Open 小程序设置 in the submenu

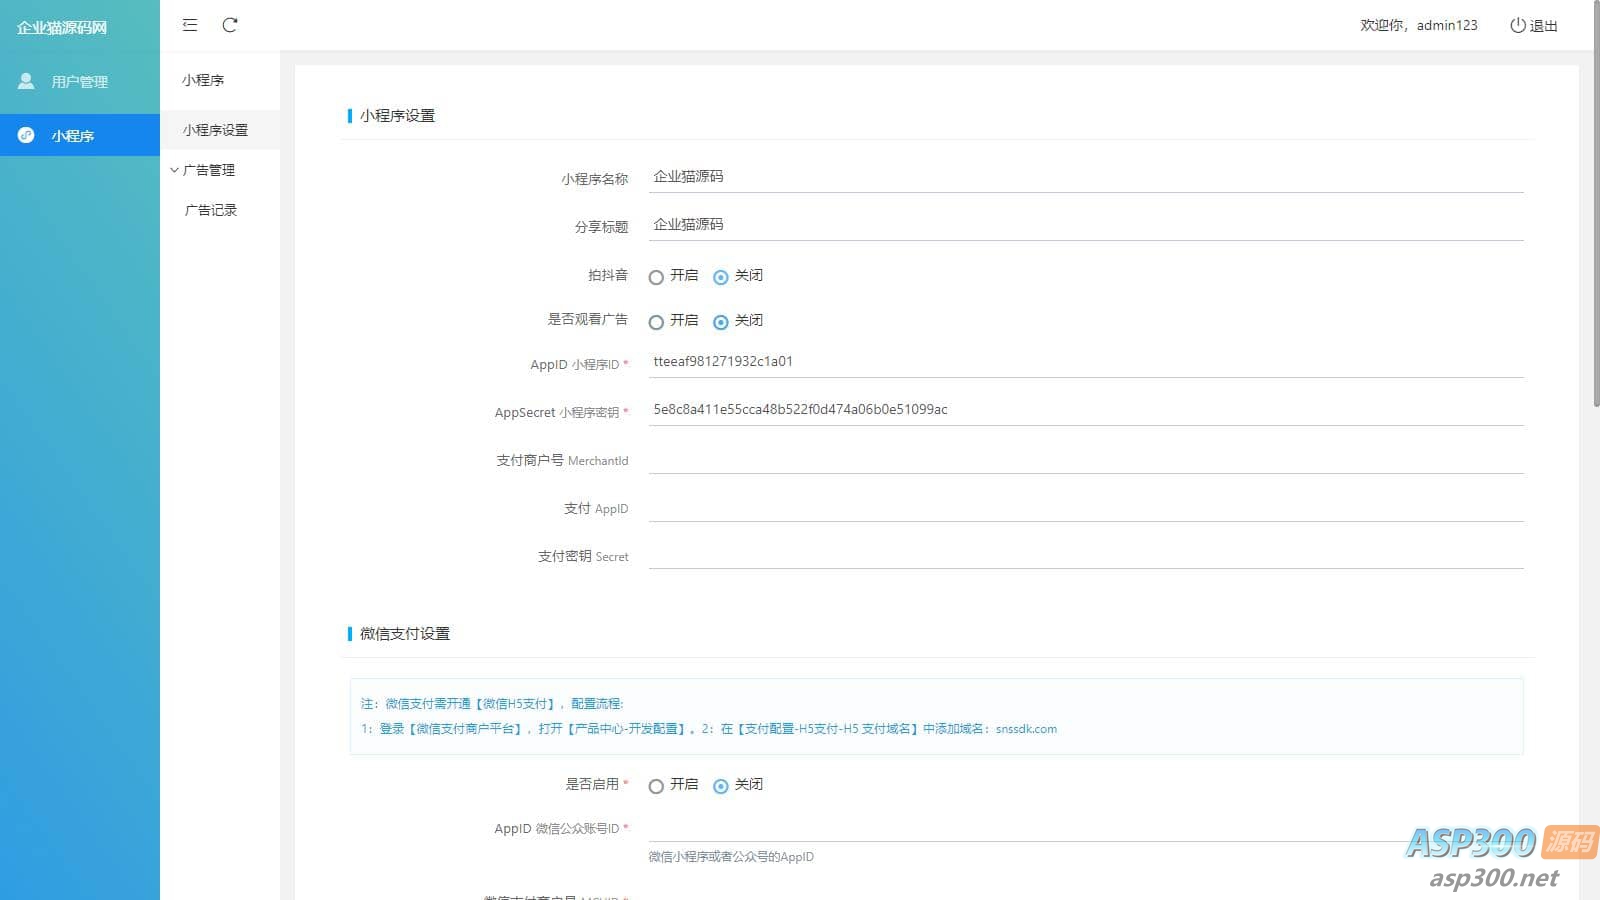click(215, 130)
